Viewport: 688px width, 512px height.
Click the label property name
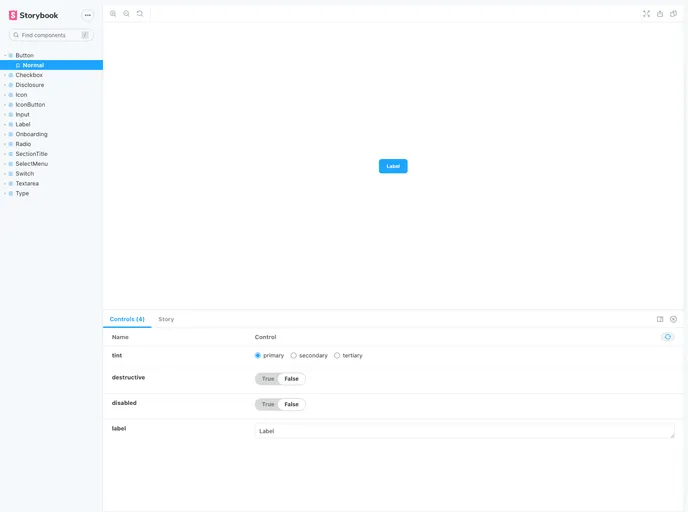point(119,428)
